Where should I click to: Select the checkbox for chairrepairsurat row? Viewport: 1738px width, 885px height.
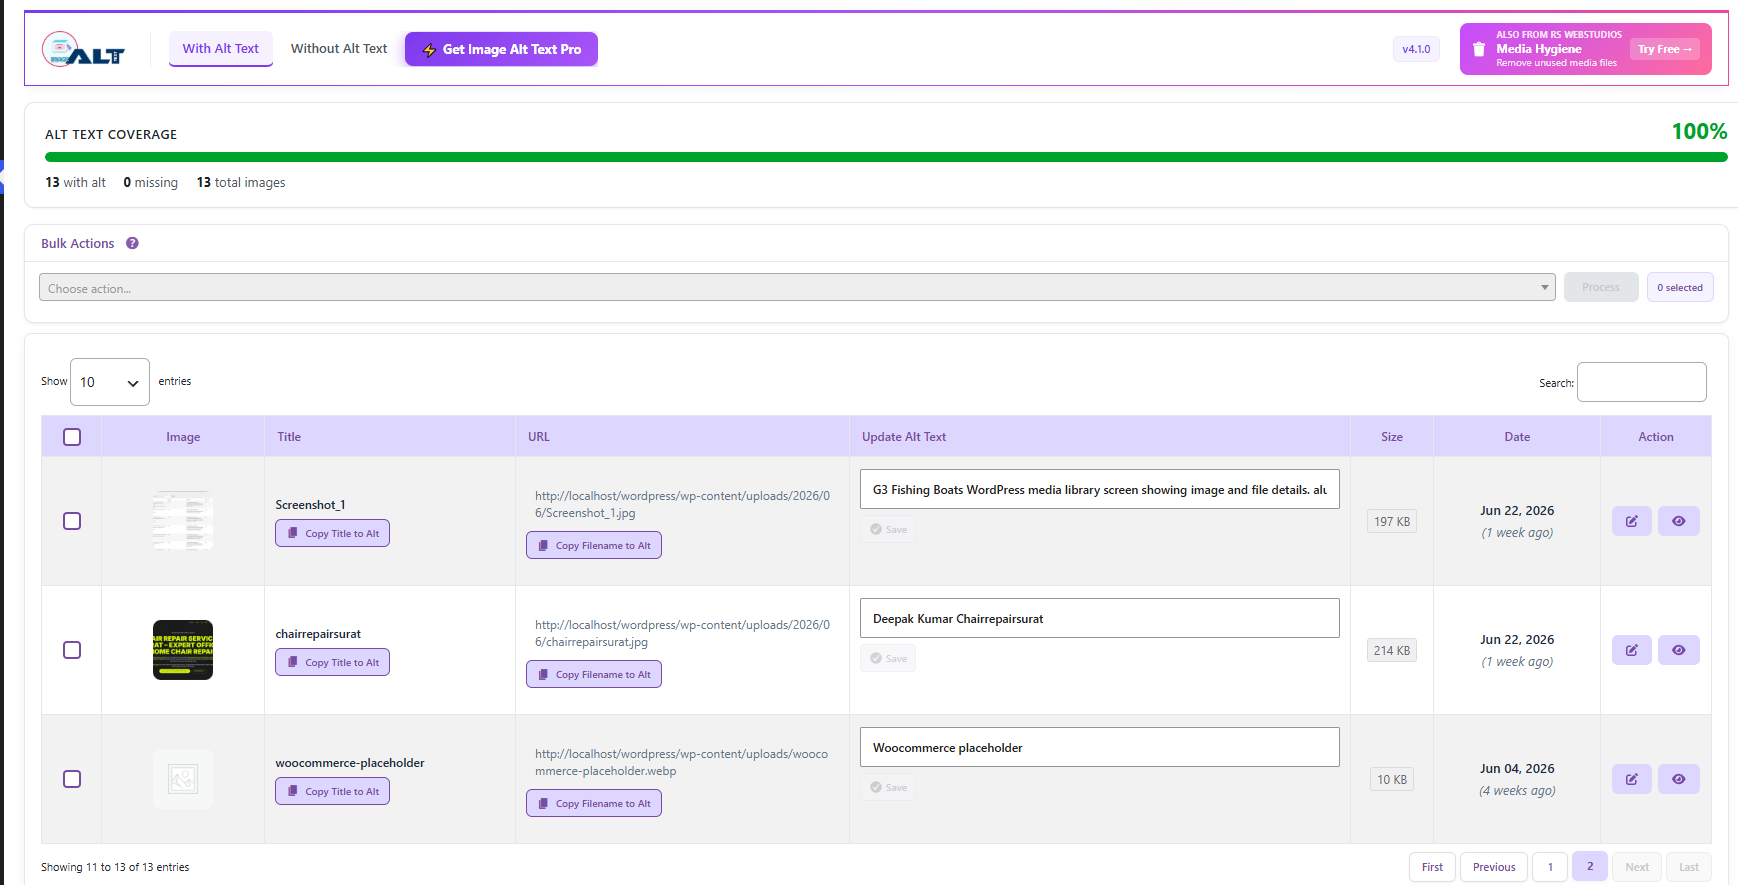[x=72, y=650]
